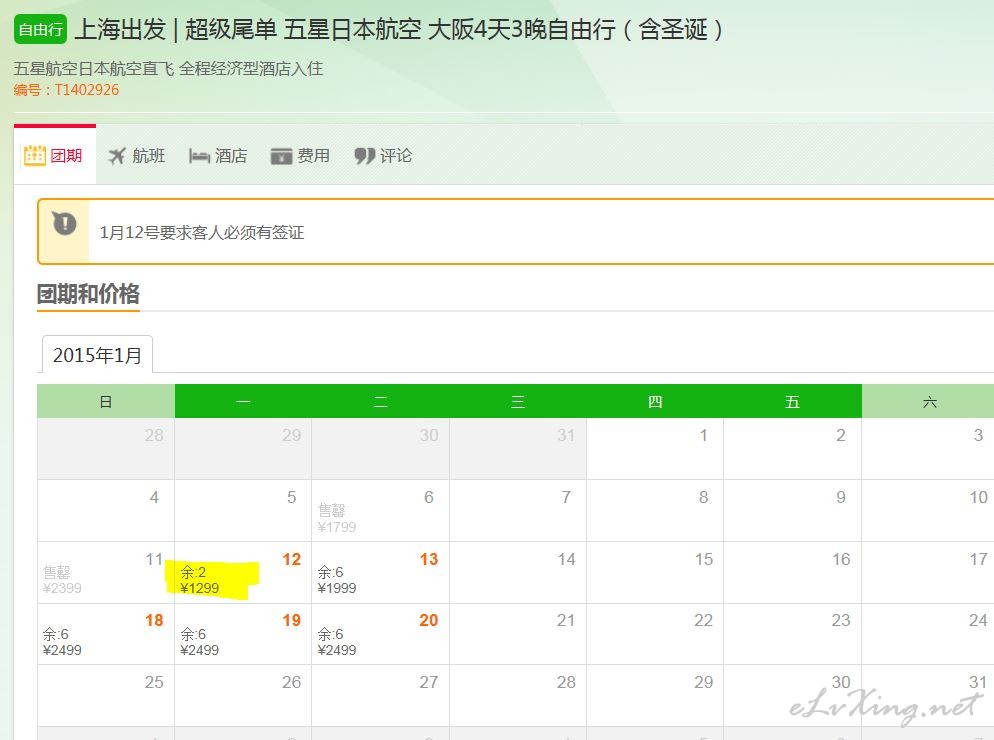
Task: Click sold-out January 11 cell ¥2399
Action: coord(106,572)
